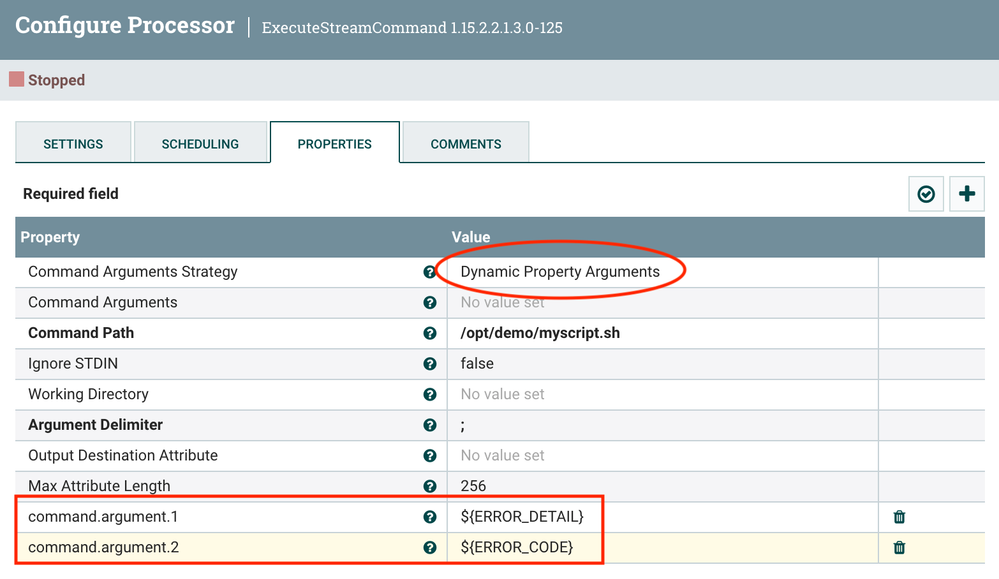This screenshot has width=999, height=579.
Task: Select the Command Arguments Strategy property name
Action: [133, 272]
